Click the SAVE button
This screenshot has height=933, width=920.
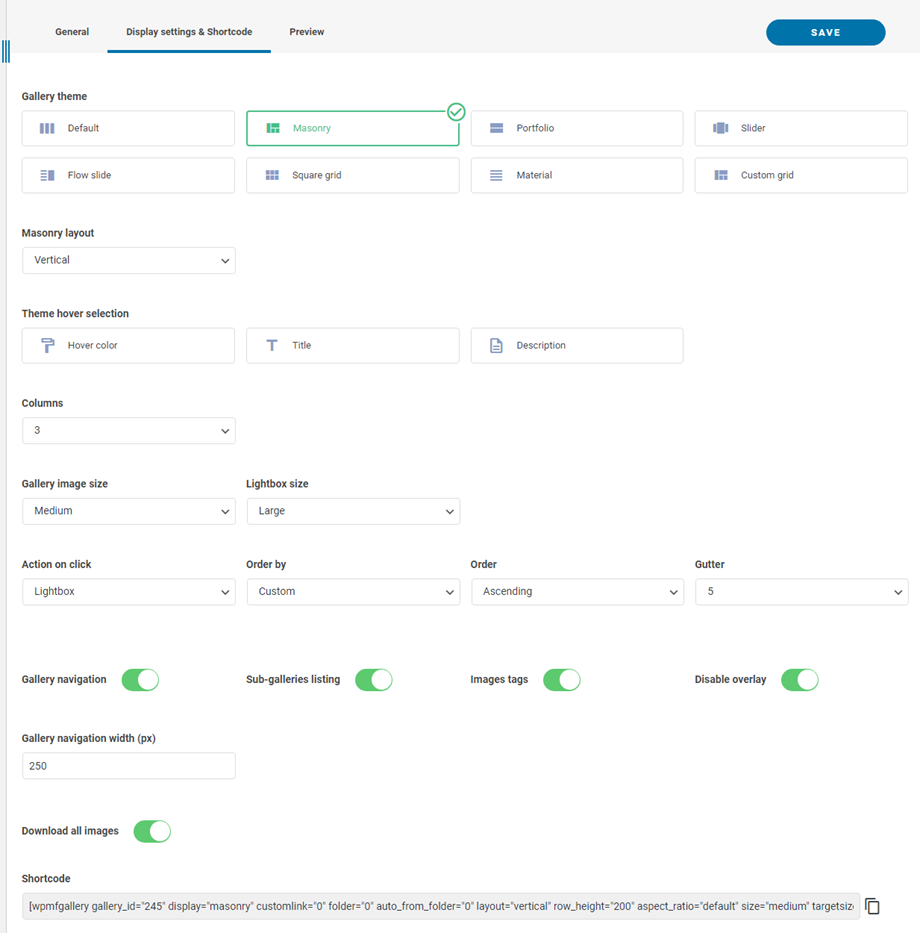point(825,32)
